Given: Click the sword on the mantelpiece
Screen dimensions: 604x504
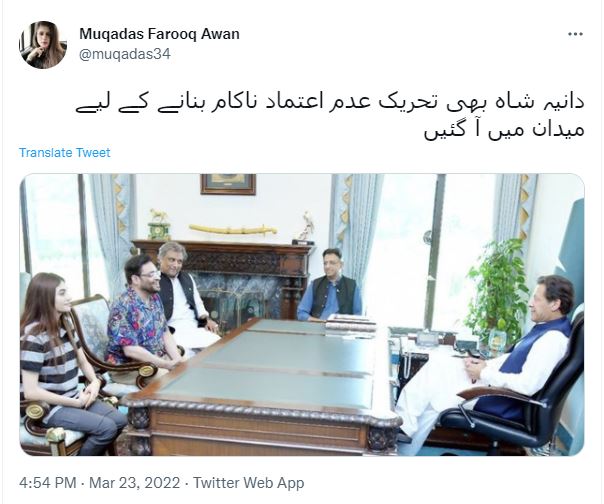Looking at the screenshot, I should [x=233, y=229].
